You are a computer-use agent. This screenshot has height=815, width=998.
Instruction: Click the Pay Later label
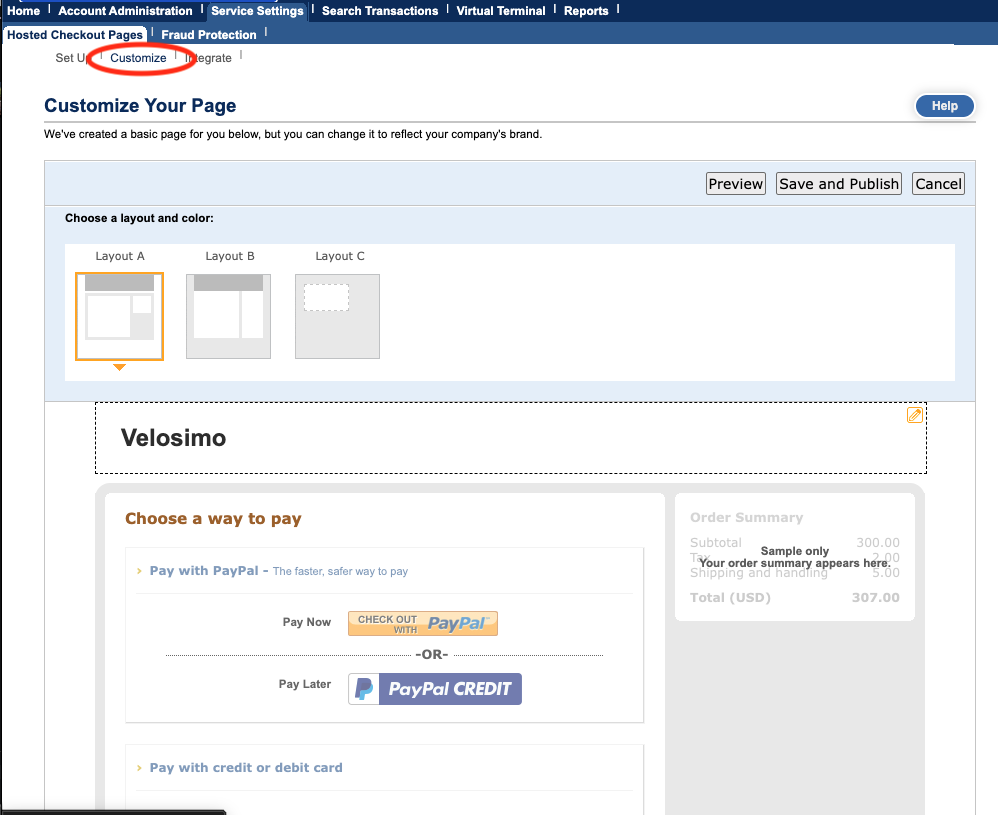305,684
